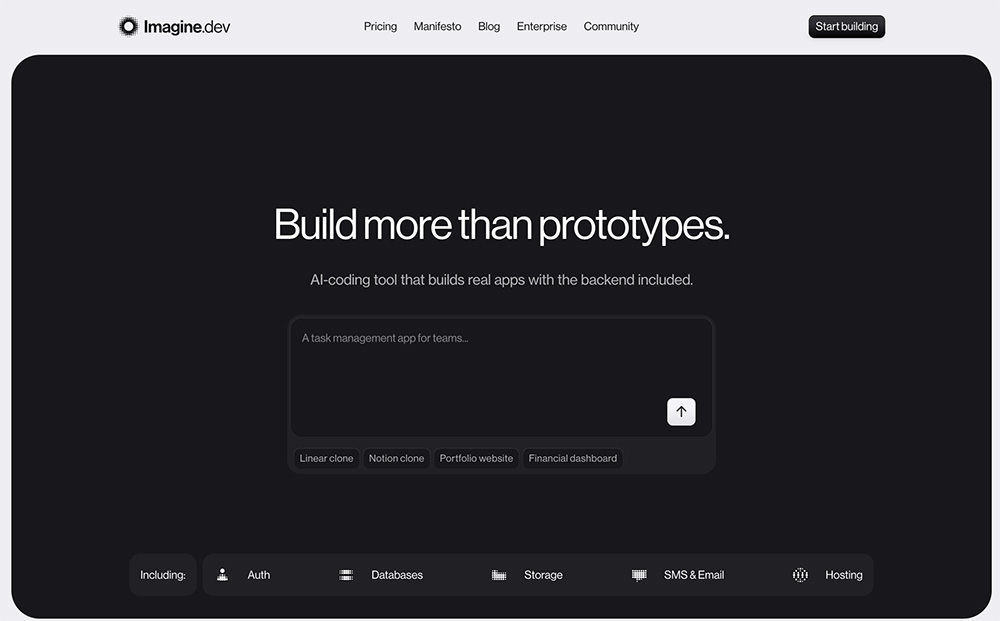Click the Storage icon
1000x621 pixels.
click(x=499, y=575)
